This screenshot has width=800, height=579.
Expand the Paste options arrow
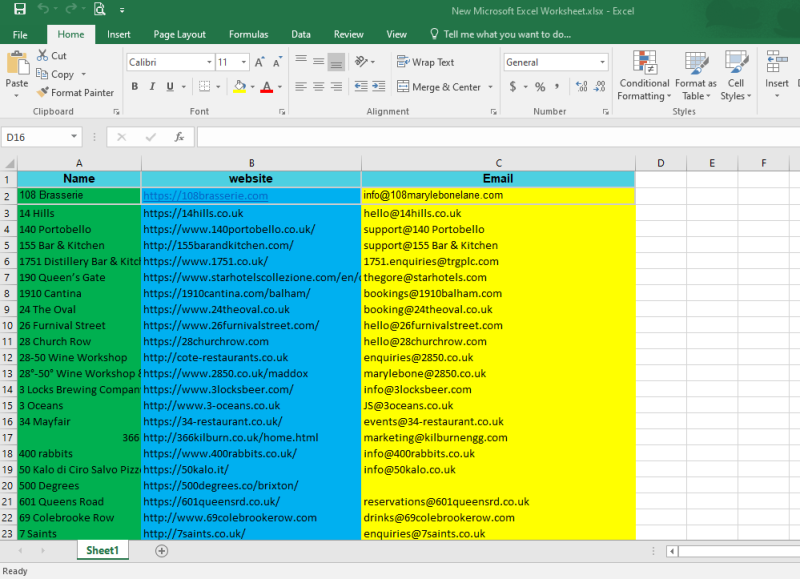[16, 95]
